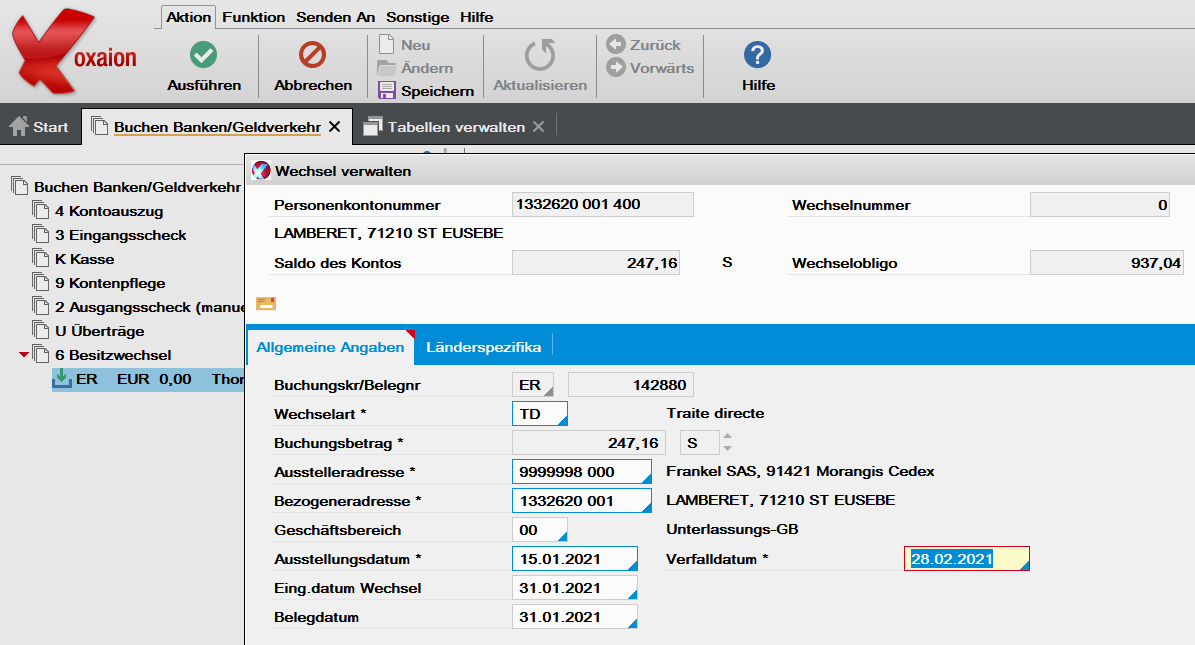Screen dimensions: 1195x645
Task: Click the Verfalldatum field 28.02.2021
Action: tap(966, 559)
